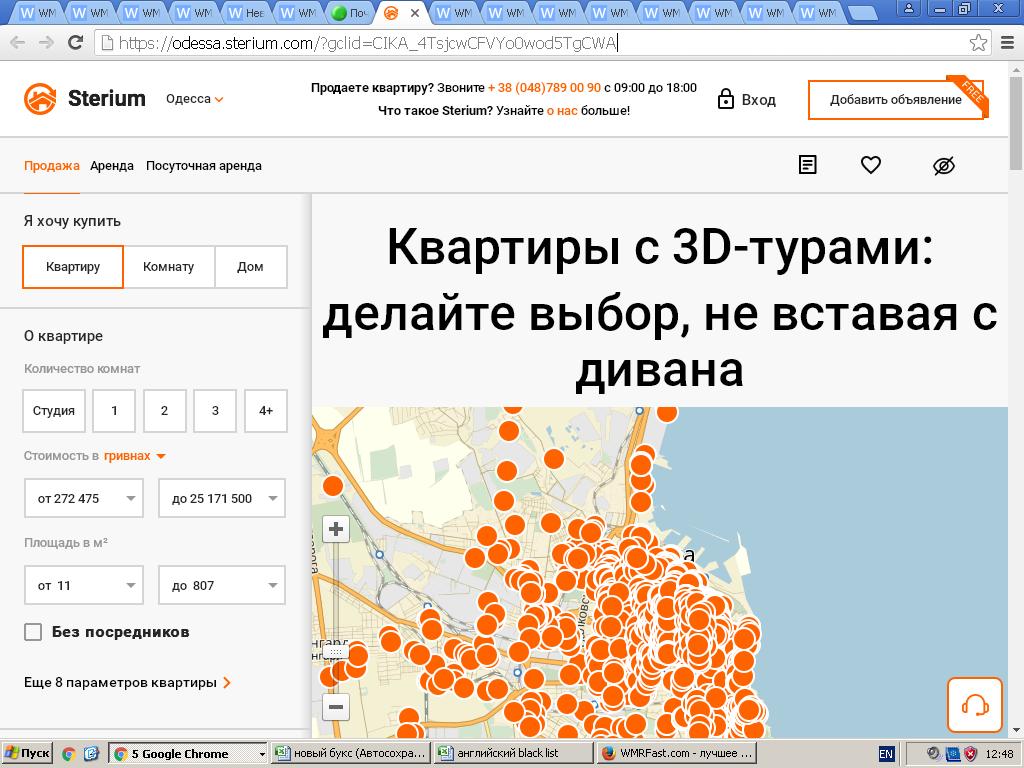1024x768 pixels.
Task: Switch to the Аренда tab
Action: tap(111, 166)
